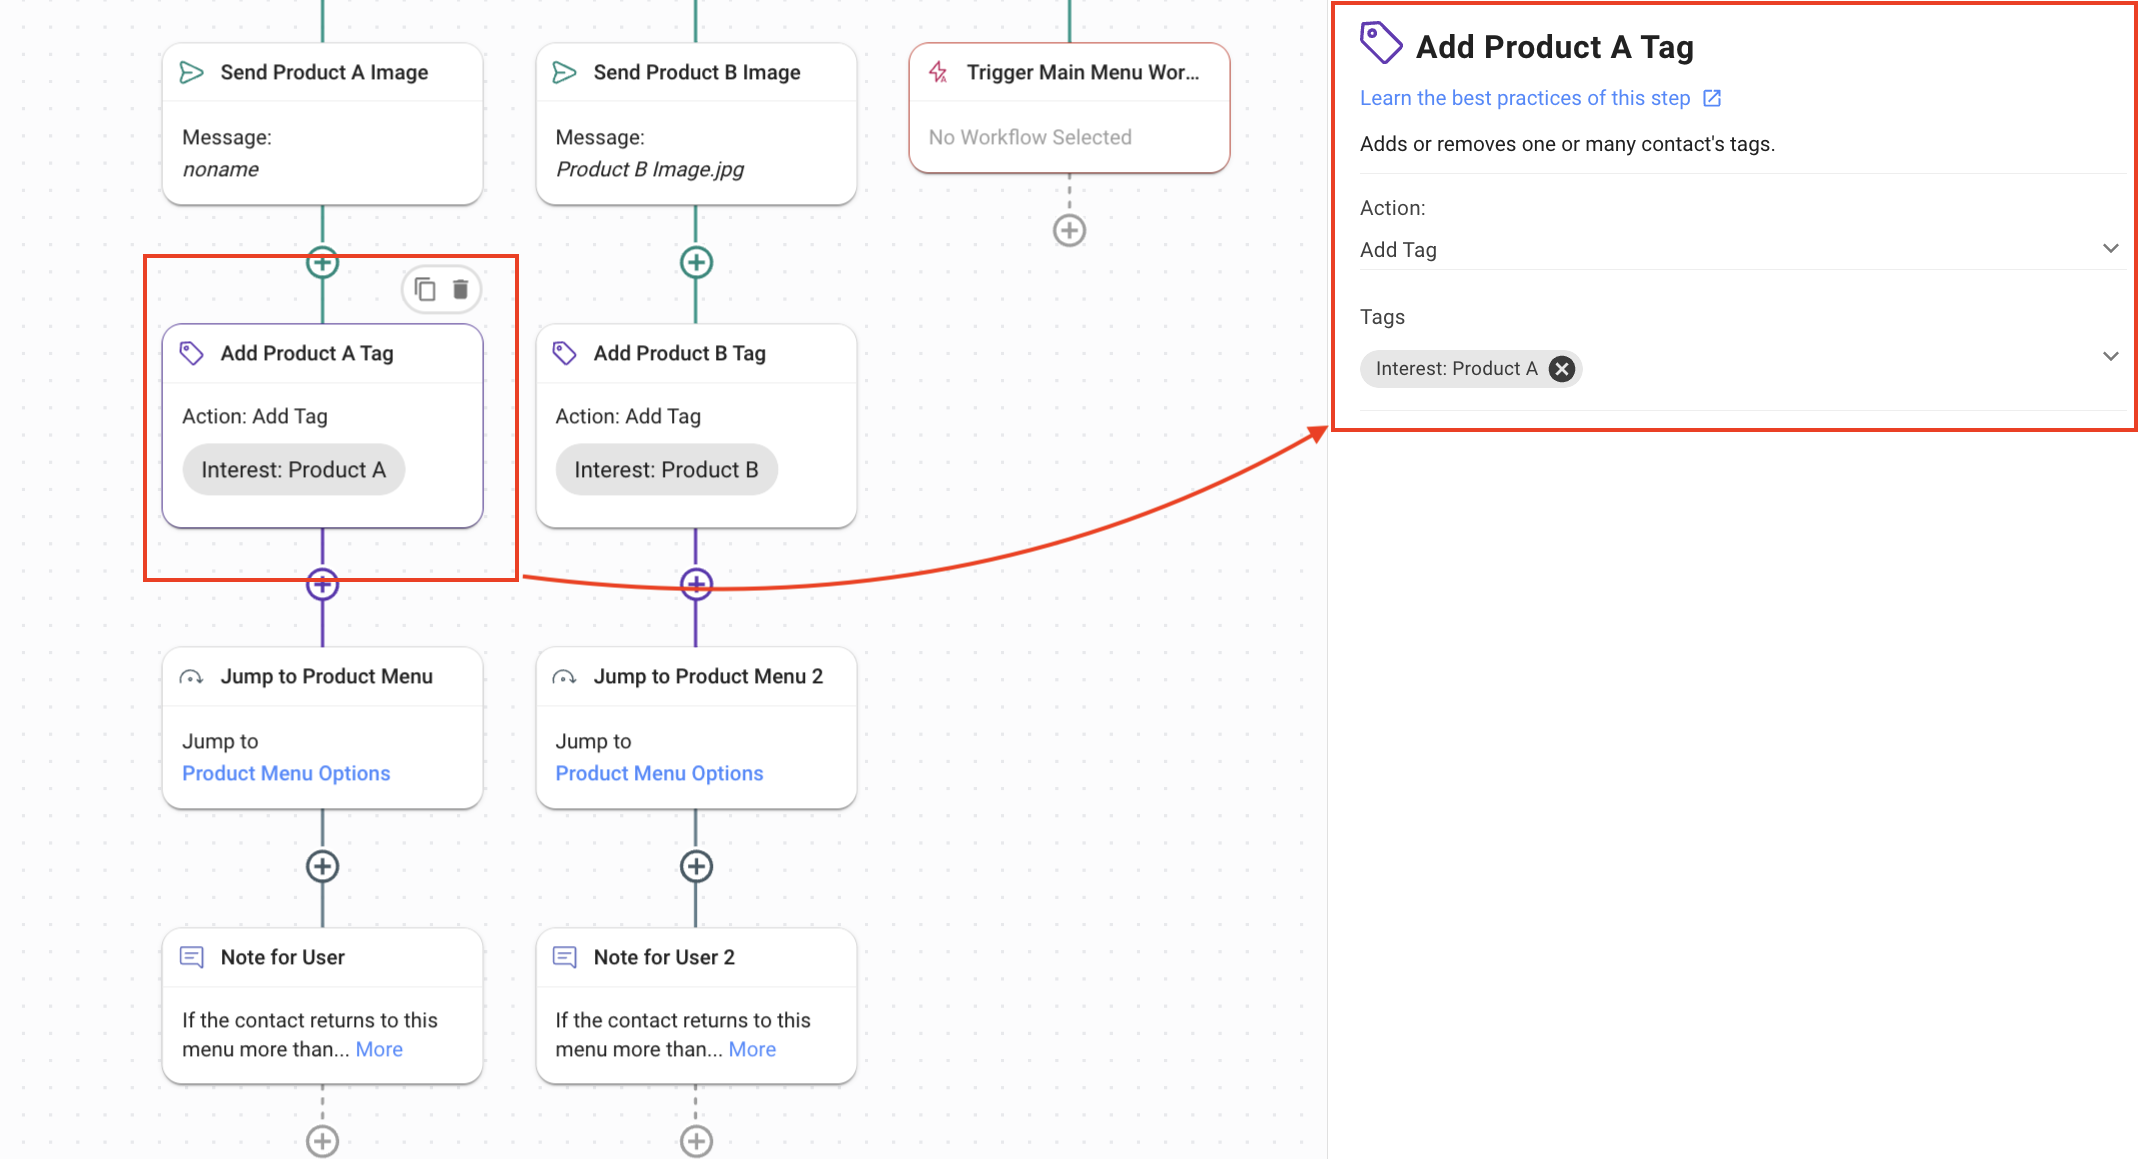Expand More in Note for User 2
This screenshot has width=2148, height=1159.
pos(752,1049)
